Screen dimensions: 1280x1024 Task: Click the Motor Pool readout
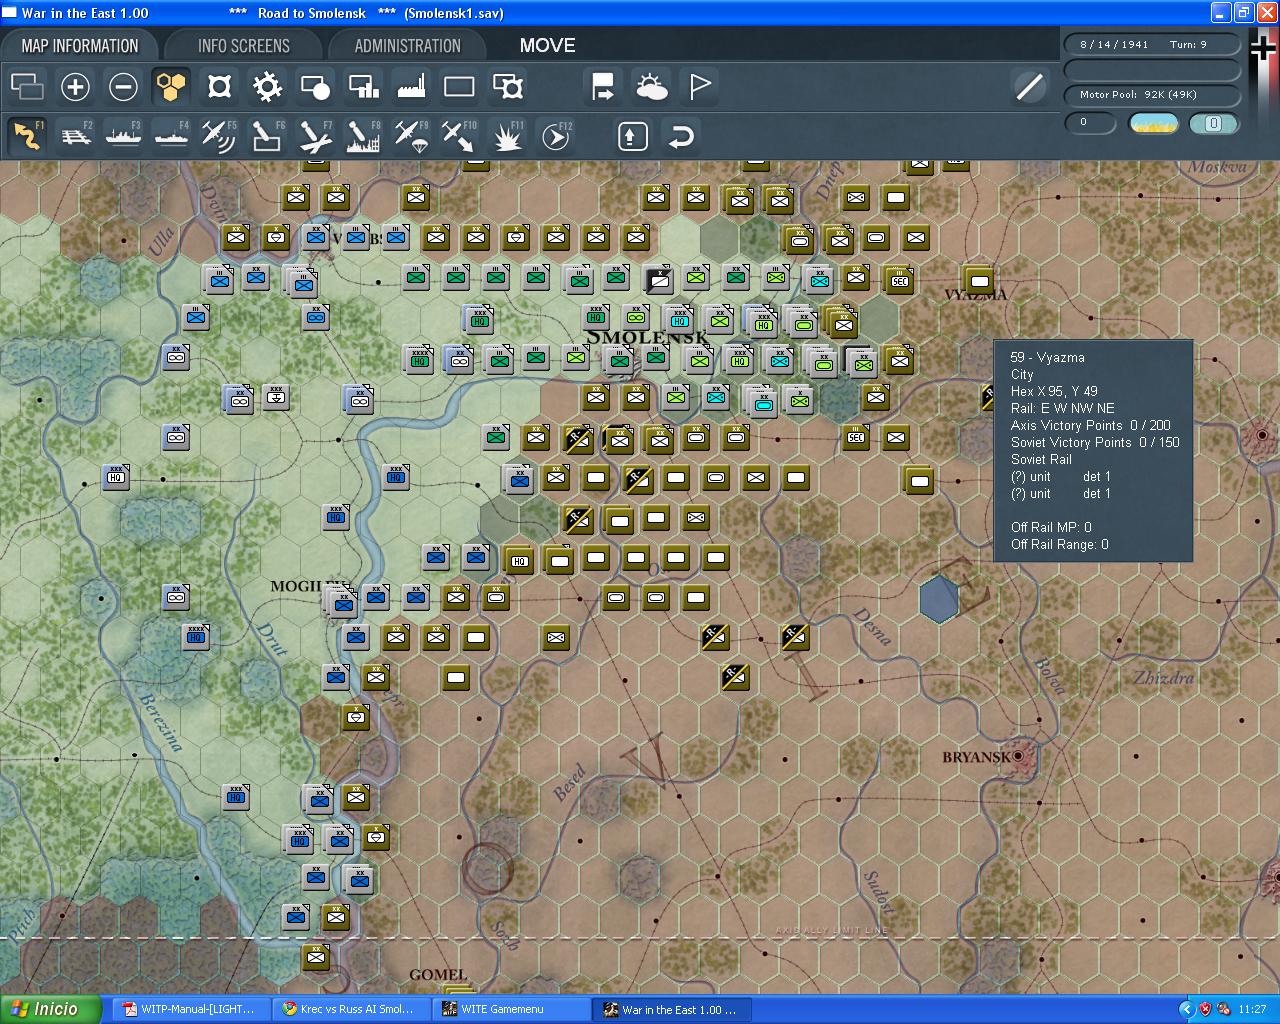click(x=1151, y=95)
